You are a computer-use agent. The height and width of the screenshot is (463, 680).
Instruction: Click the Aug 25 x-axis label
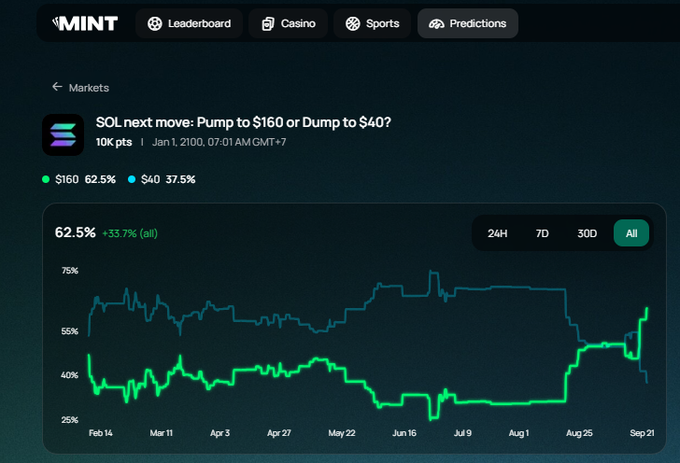click(x=579, y=433)
